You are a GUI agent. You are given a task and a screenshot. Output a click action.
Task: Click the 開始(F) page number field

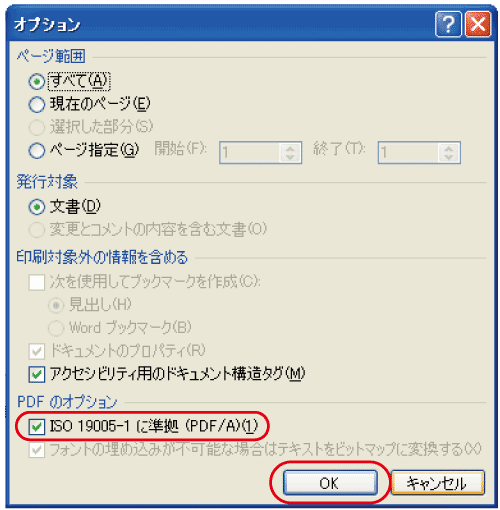249,152
